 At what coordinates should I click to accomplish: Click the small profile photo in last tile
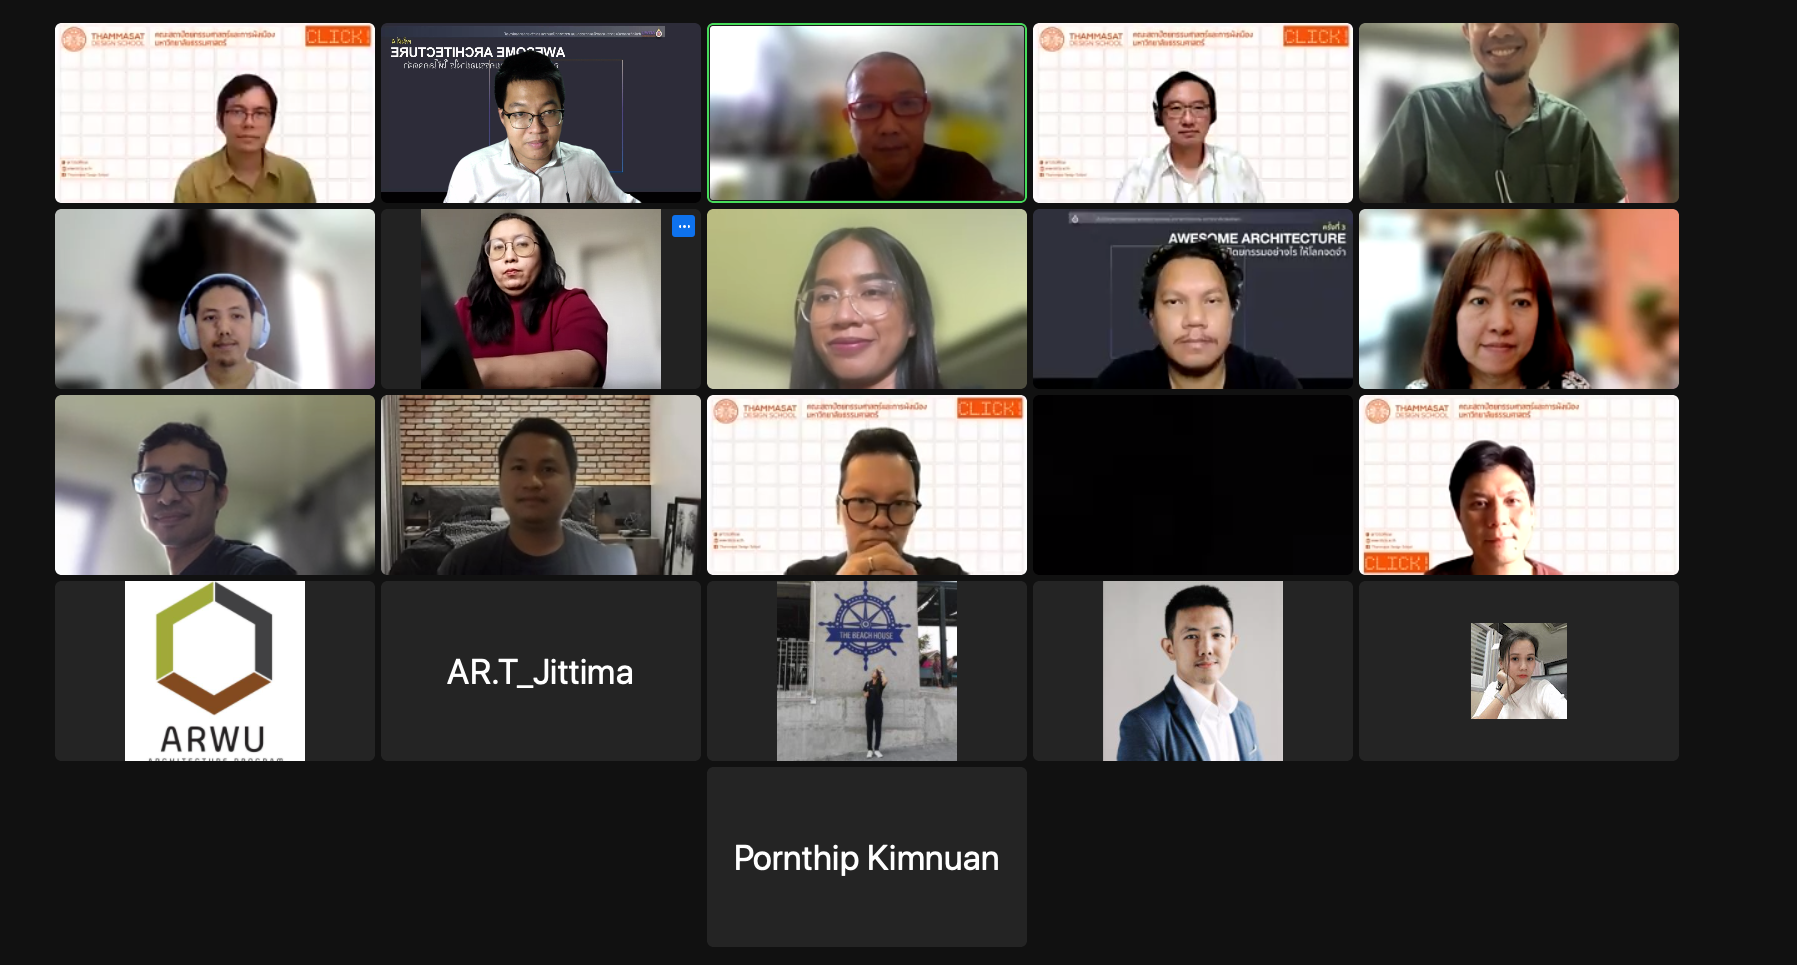[x=1519, y=671]
